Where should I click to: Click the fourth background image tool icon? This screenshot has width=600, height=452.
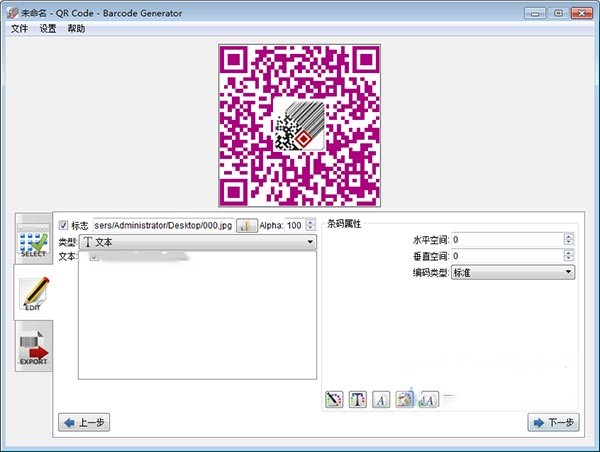click(405, 399)
